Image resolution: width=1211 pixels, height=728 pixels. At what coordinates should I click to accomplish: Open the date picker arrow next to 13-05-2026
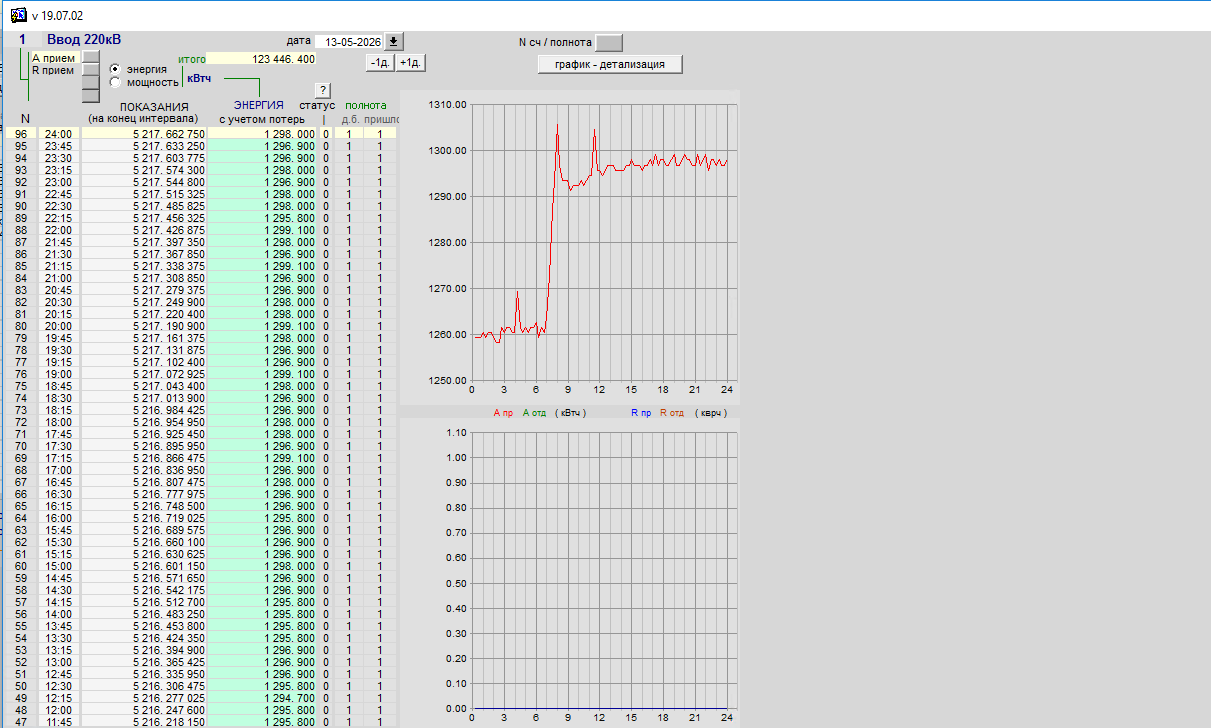394,41
